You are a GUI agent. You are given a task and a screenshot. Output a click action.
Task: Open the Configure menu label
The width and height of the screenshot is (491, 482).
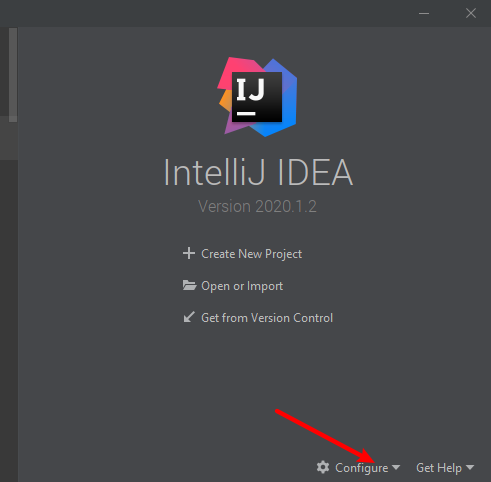tap(362, 468)
